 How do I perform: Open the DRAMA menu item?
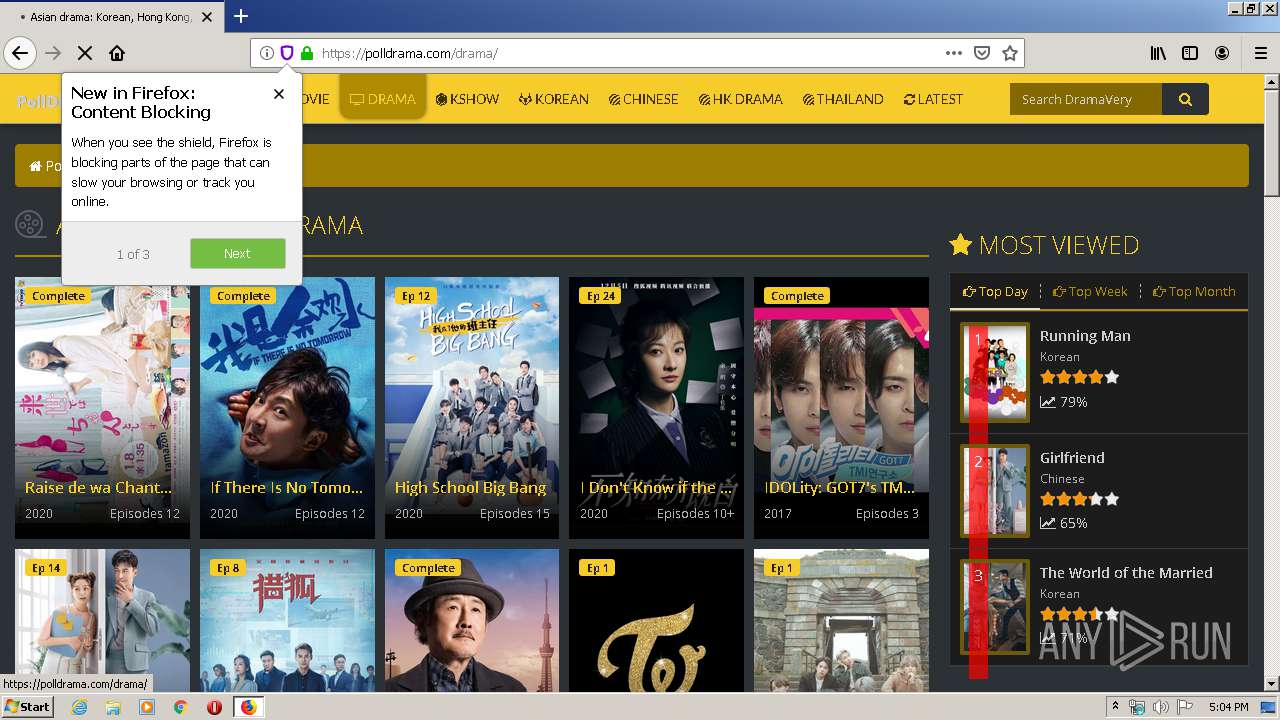coord(382,99)
